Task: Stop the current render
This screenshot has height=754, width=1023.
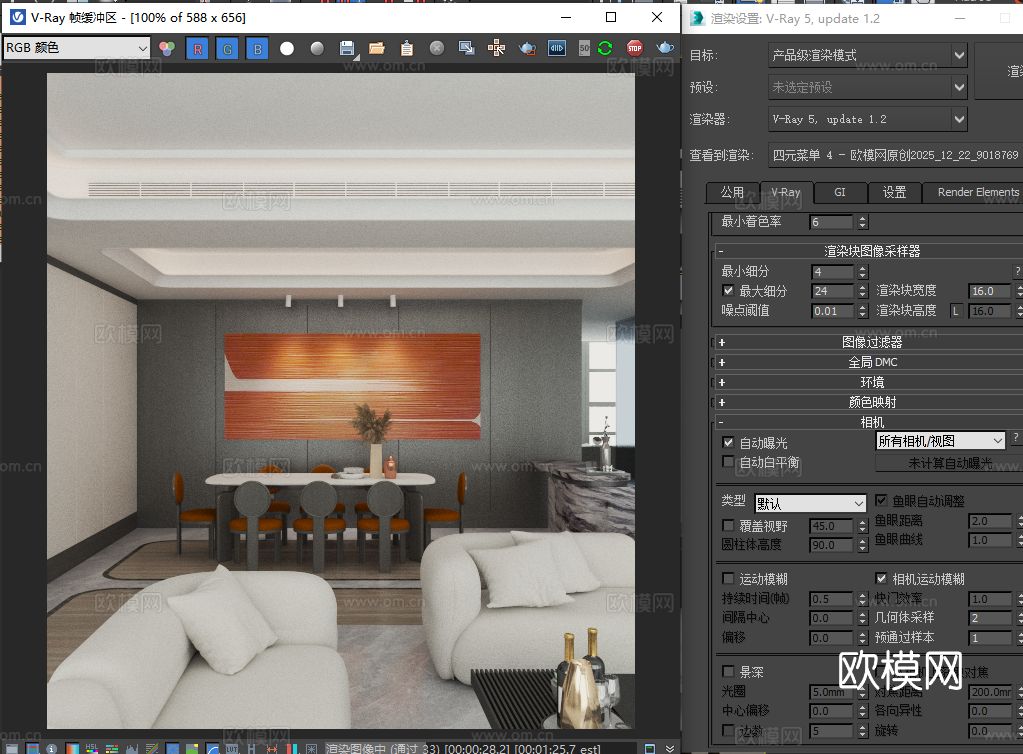Action: 634,47
